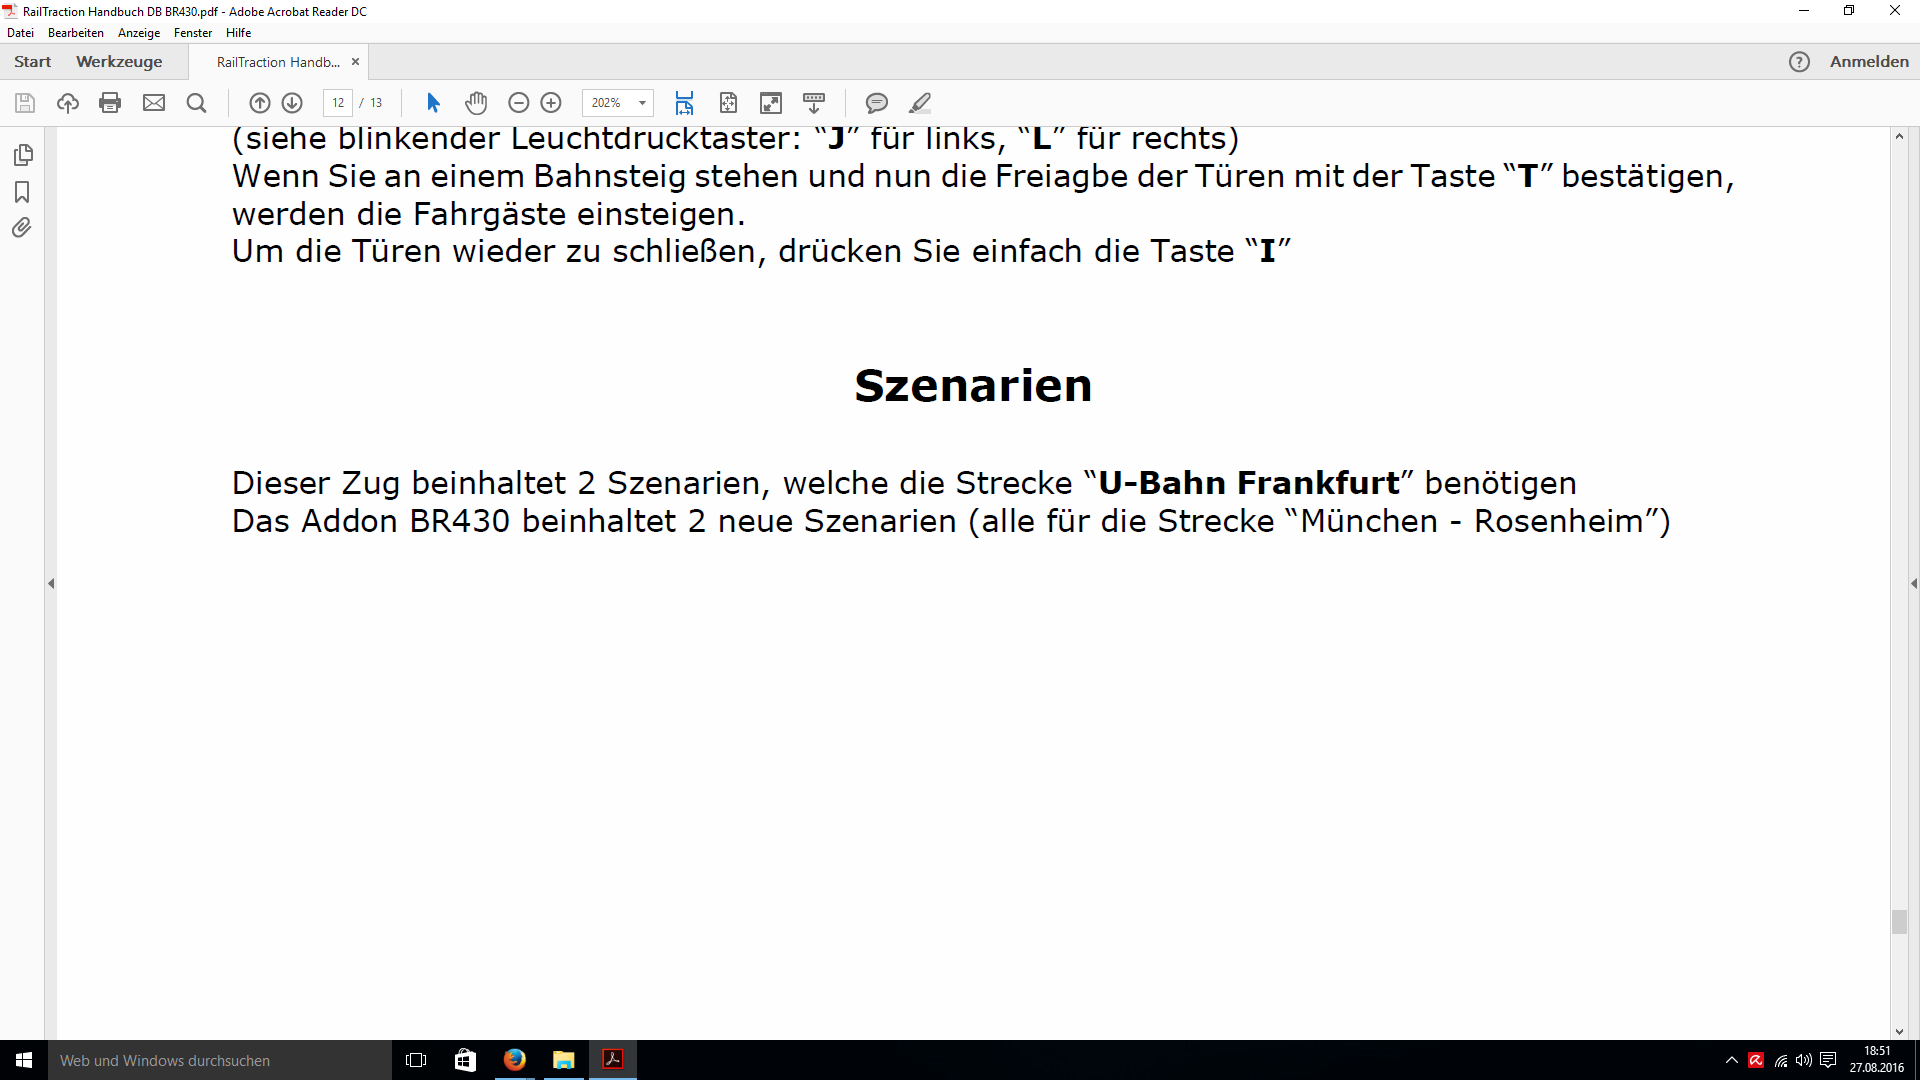Expand the left navigation pane arrow
Viewport: 1920px width, 1080px height.
point(51,583)
